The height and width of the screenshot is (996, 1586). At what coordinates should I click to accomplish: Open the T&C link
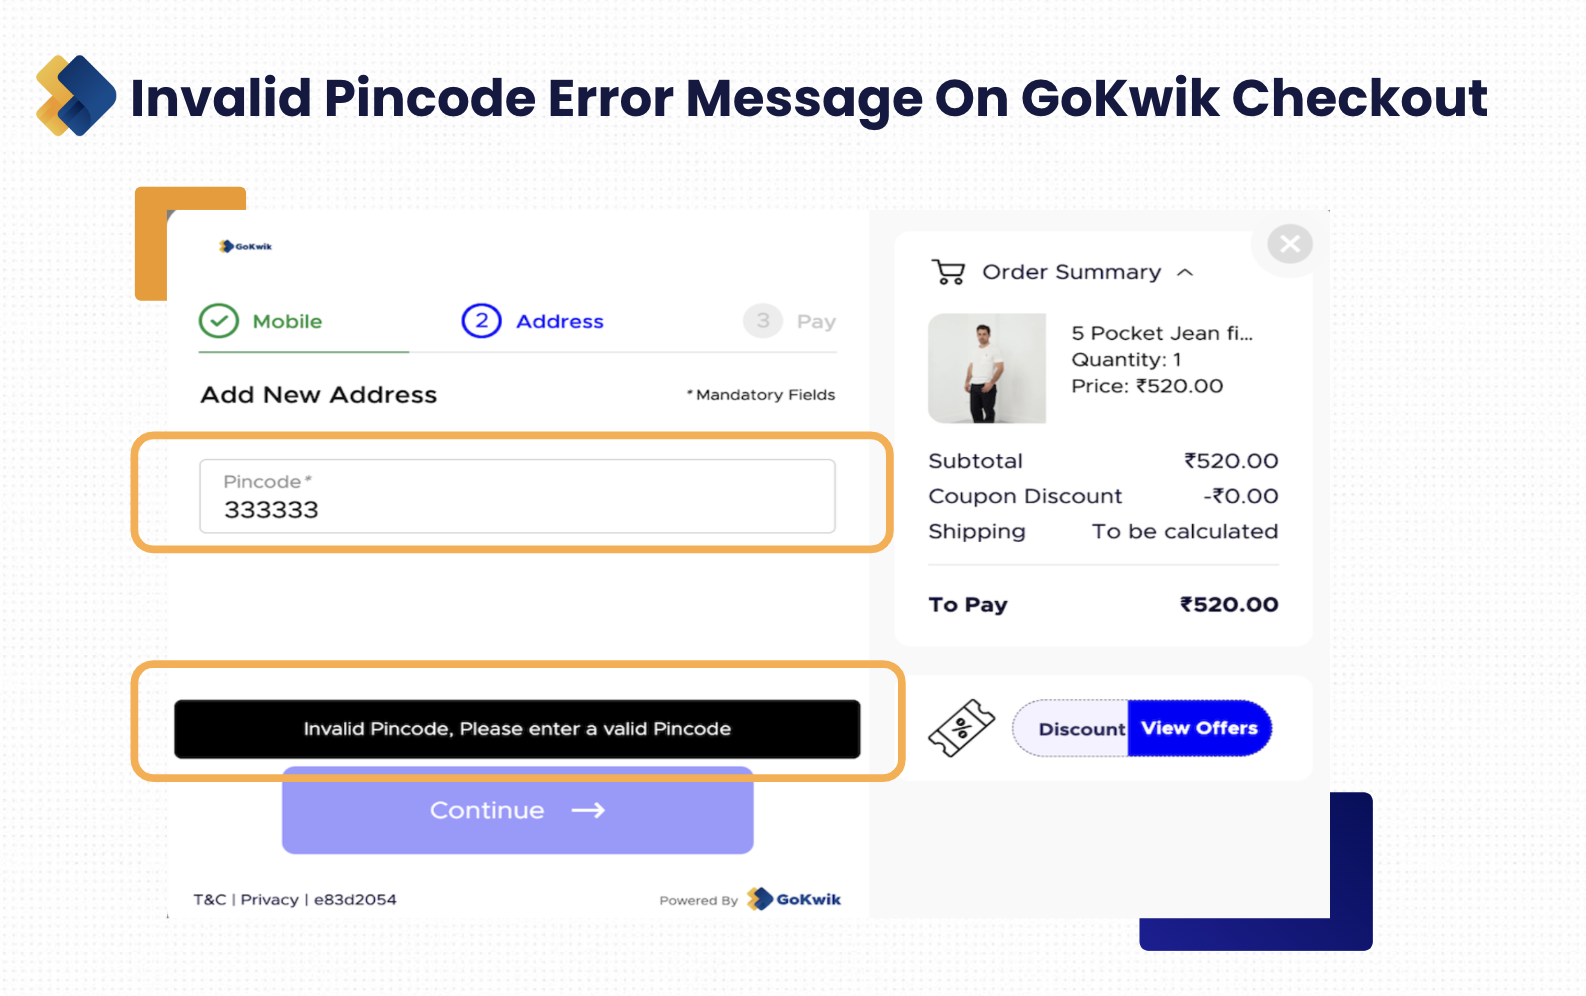209,899
